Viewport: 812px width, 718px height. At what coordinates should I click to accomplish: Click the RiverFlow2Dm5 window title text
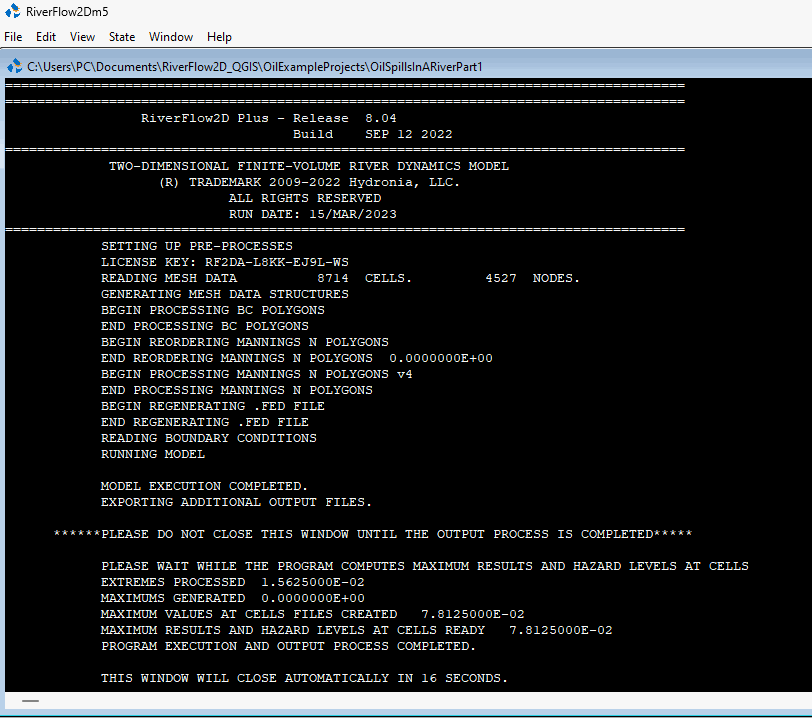(67, 11)
